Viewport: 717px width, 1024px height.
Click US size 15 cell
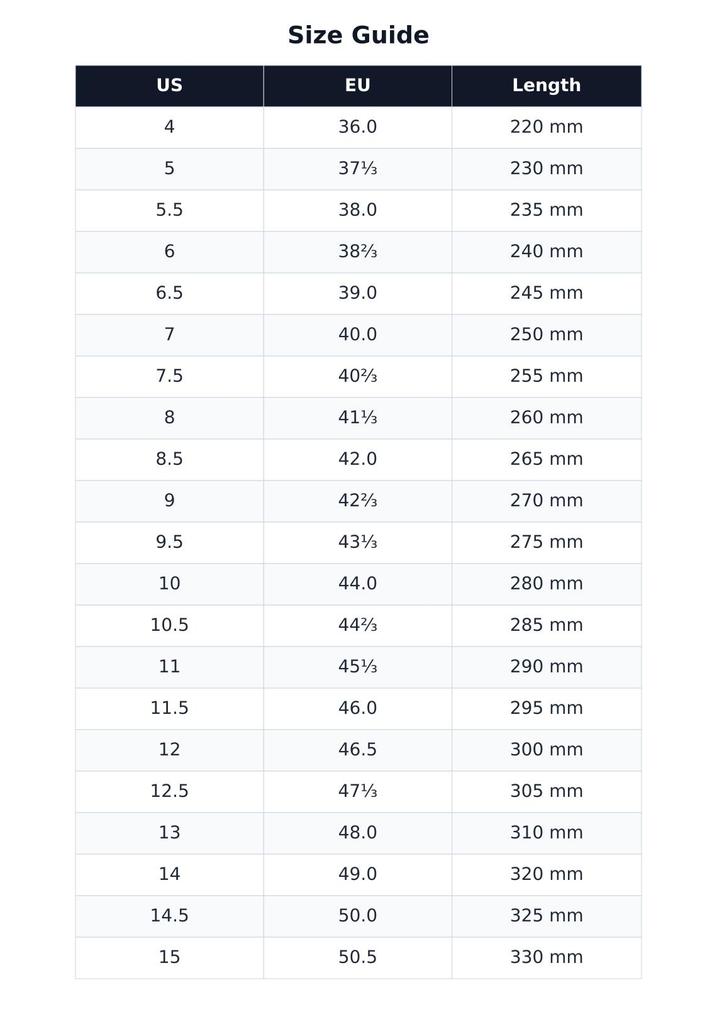pyautogui.click(x=169, y=957)
